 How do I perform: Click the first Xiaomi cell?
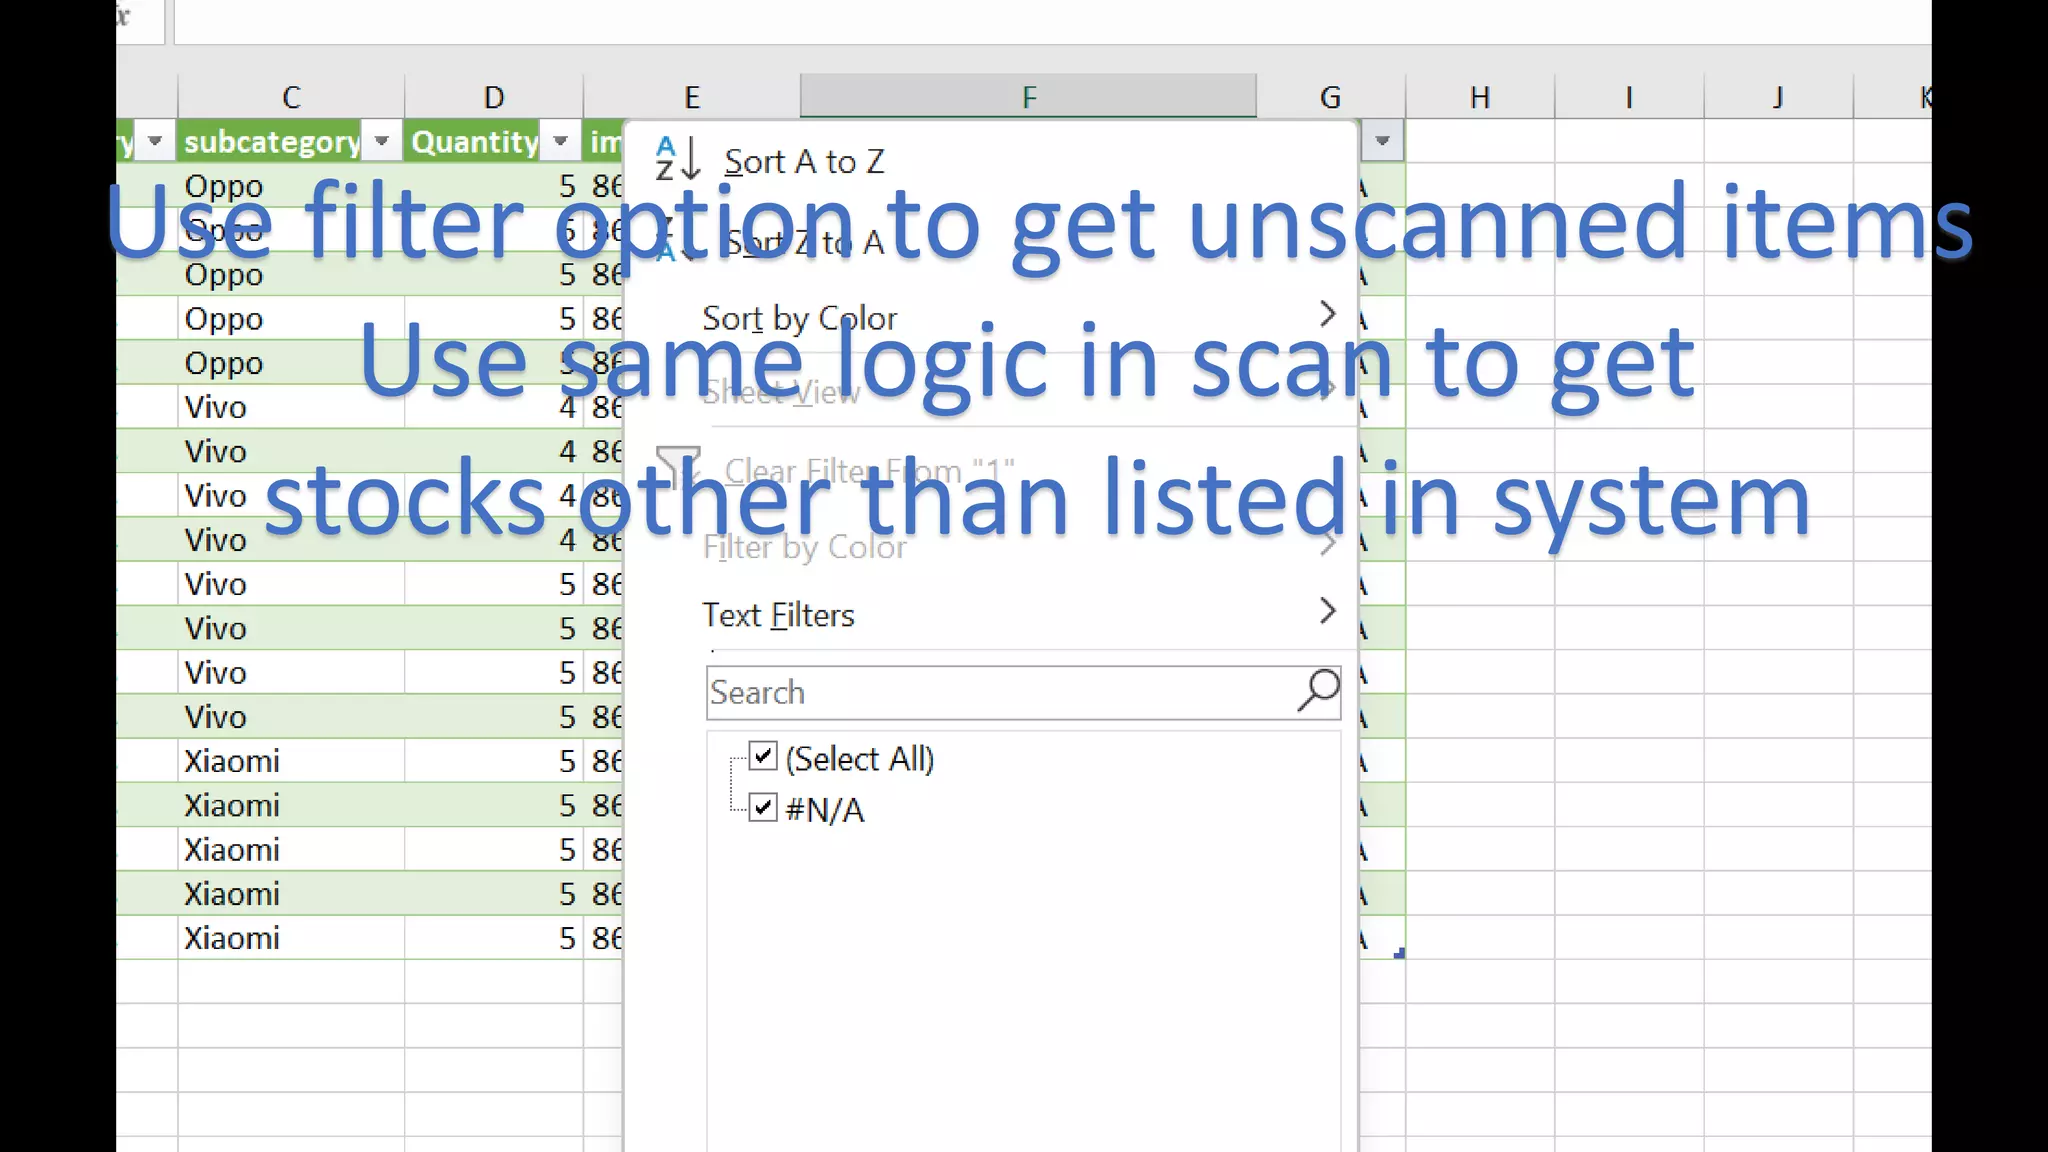[291, 761]
